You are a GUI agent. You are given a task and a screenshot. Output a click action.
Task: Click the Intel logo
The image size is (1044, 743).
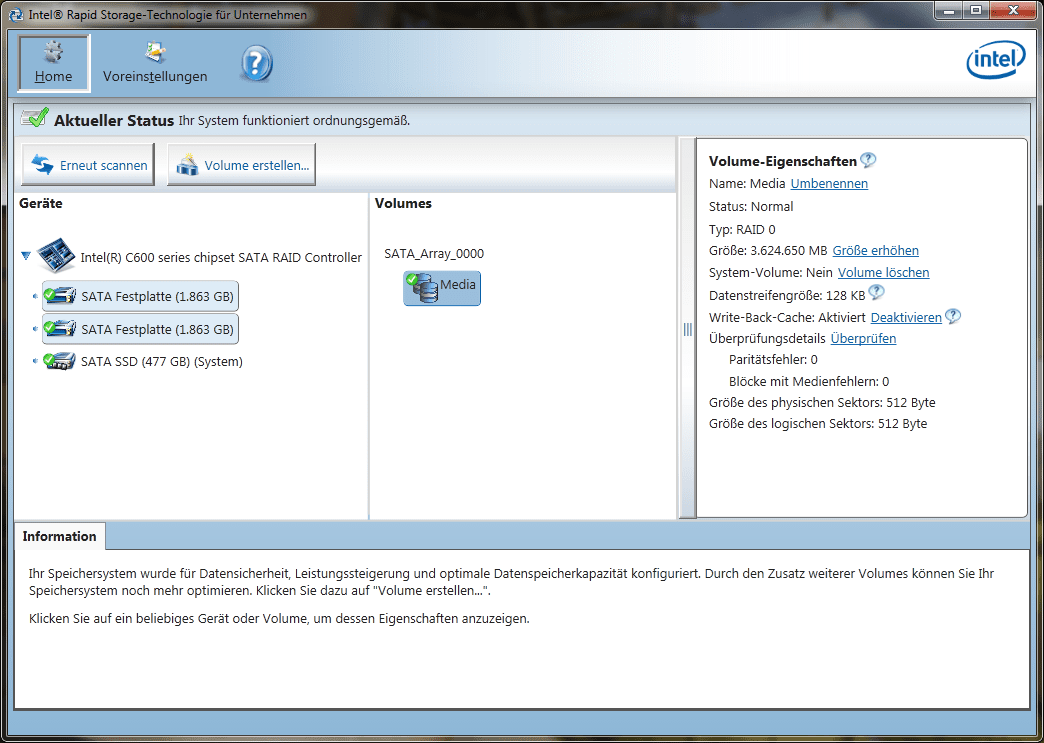[996, 61]
